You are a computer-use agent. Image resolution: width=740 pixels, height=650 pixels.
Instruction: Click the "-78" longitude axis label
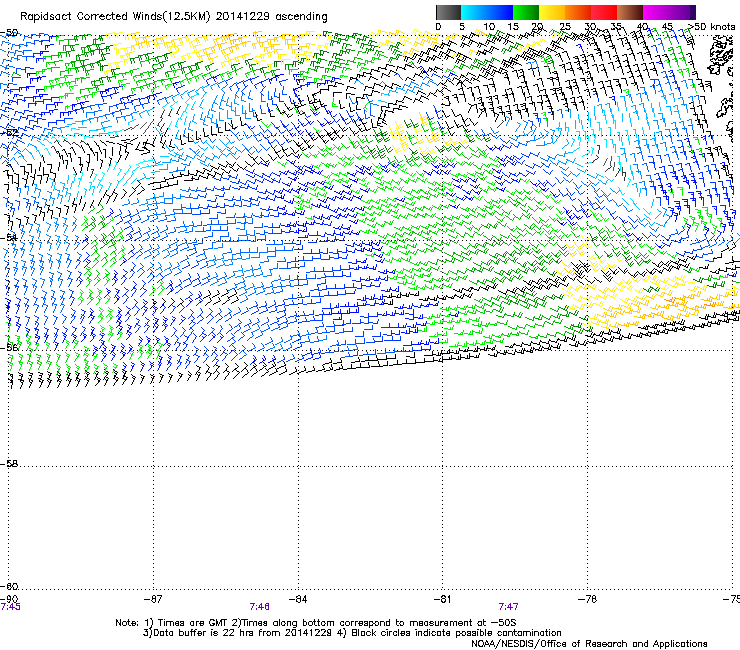[587, 599]
